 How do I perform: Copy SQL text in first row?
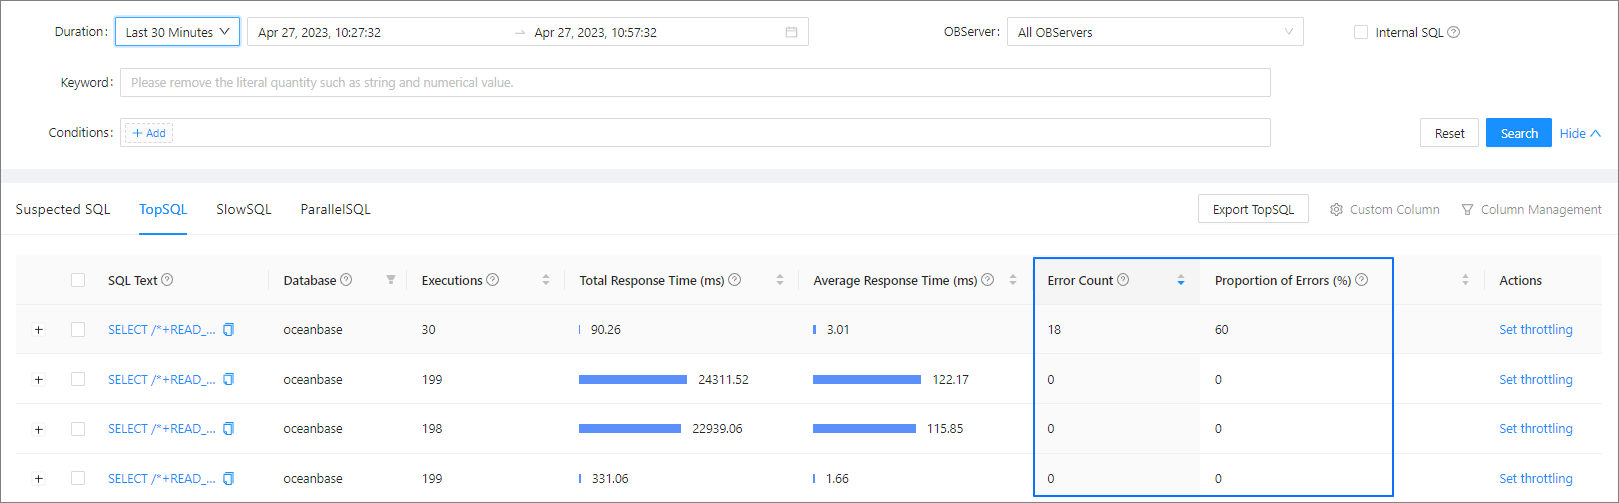point(229,330)
